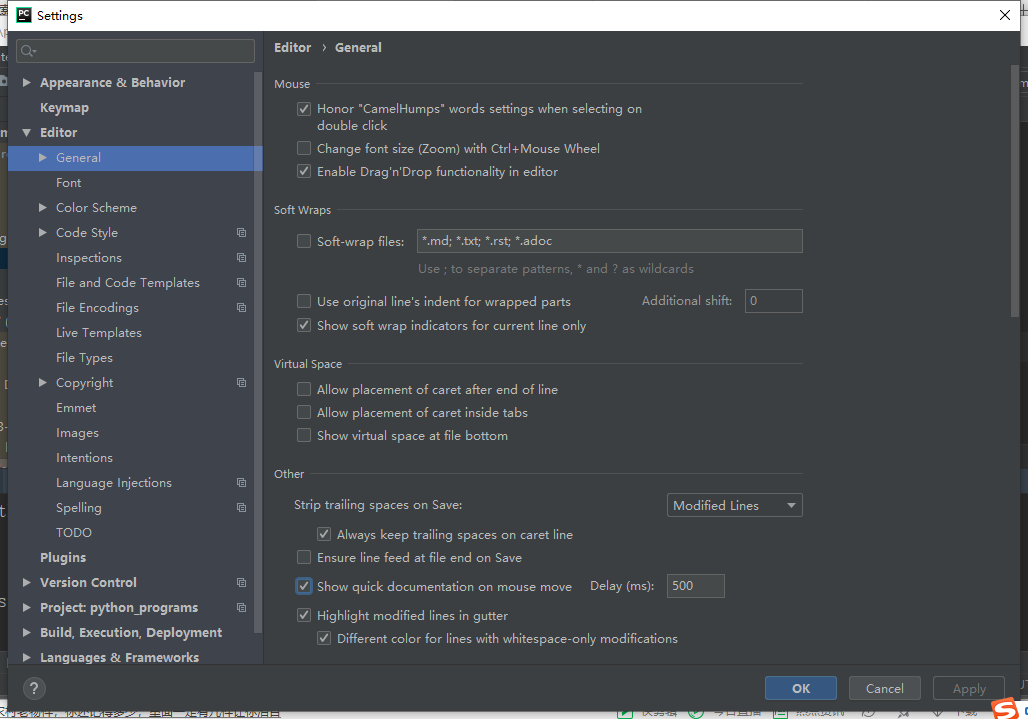The height and width of the screenshot is (719, 1028).
Task: Select the TODO settings page
Action: [74, 532]
